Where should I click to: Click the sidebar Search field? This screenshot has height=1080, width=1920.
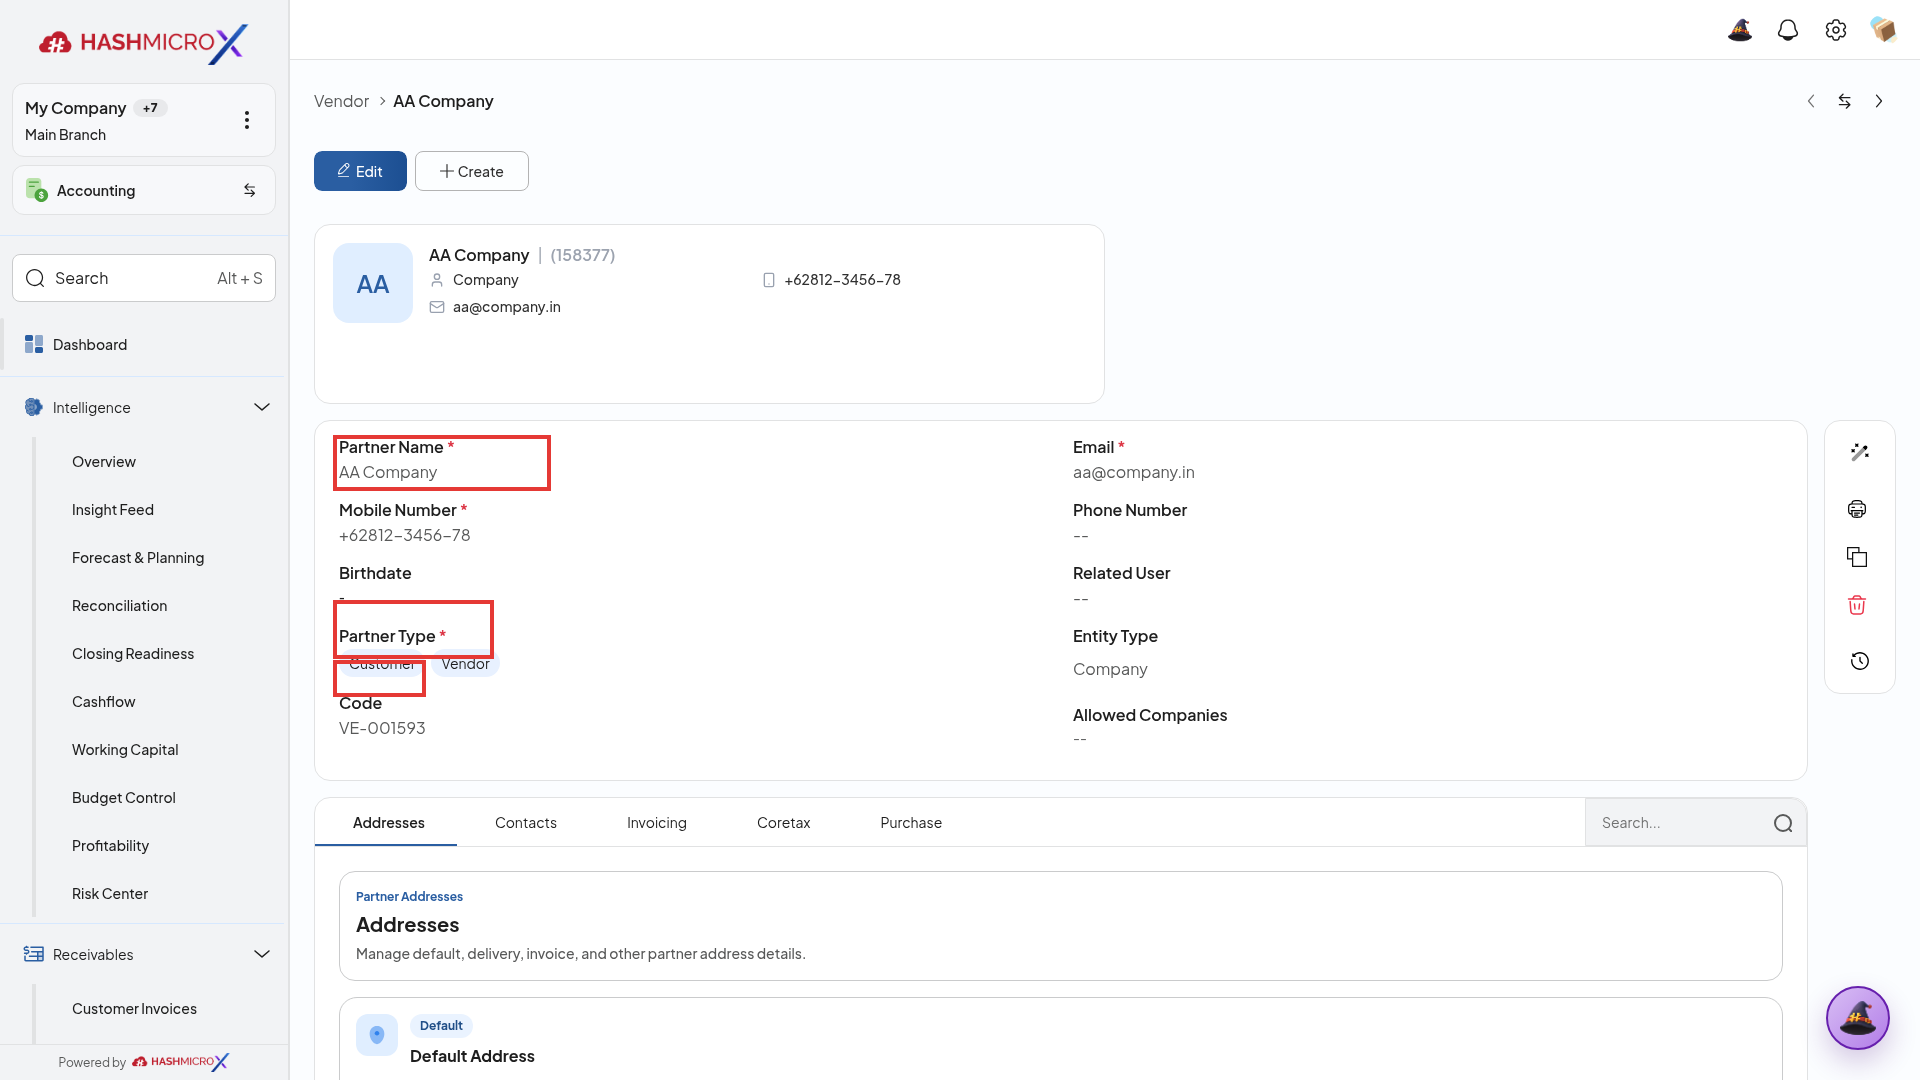tap(144, 278)
